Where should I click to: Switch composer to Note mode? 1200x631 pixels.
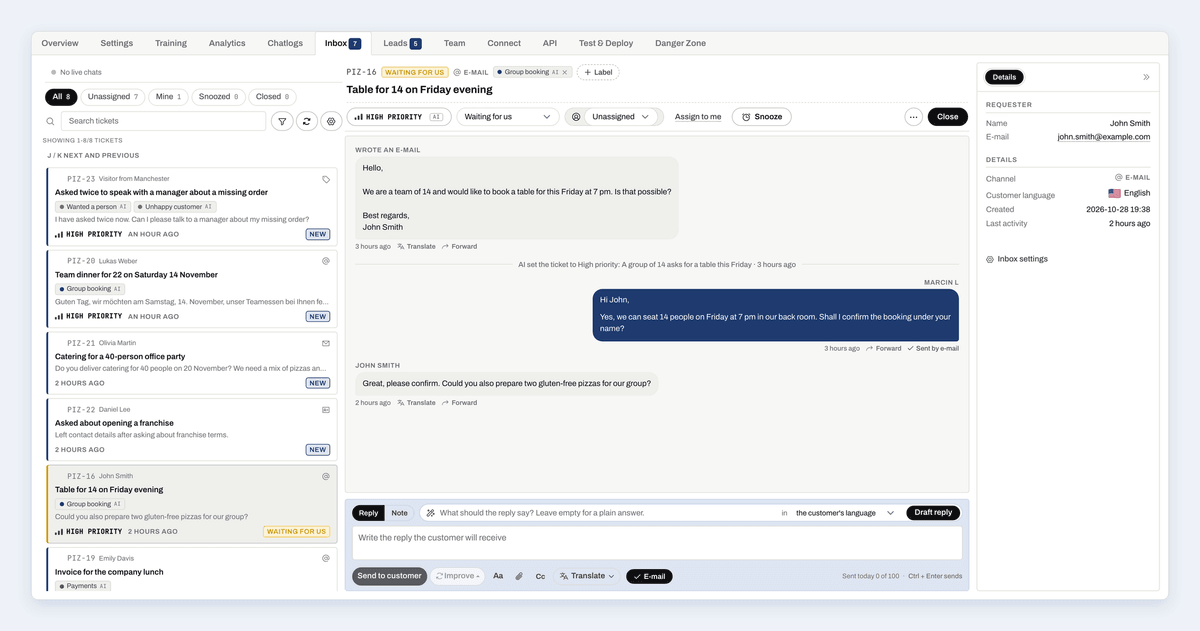(399, 513)
